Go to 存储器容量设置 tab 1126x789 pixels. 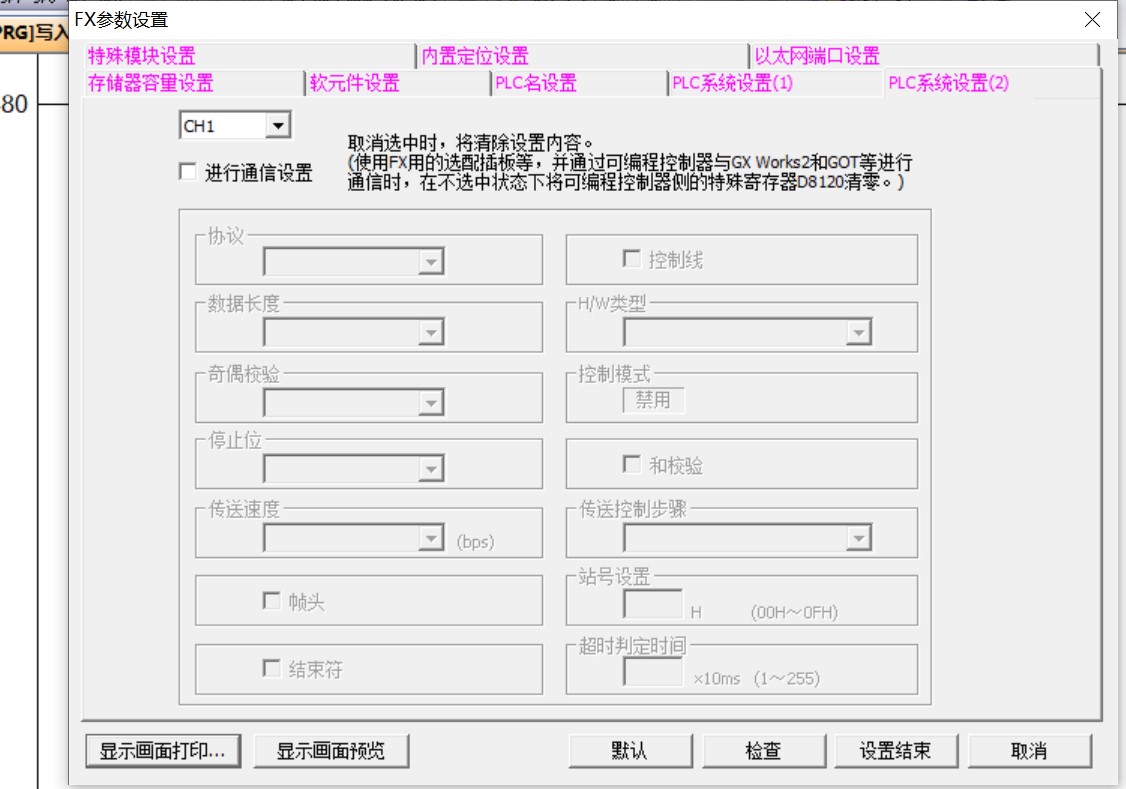coord(151,83)
